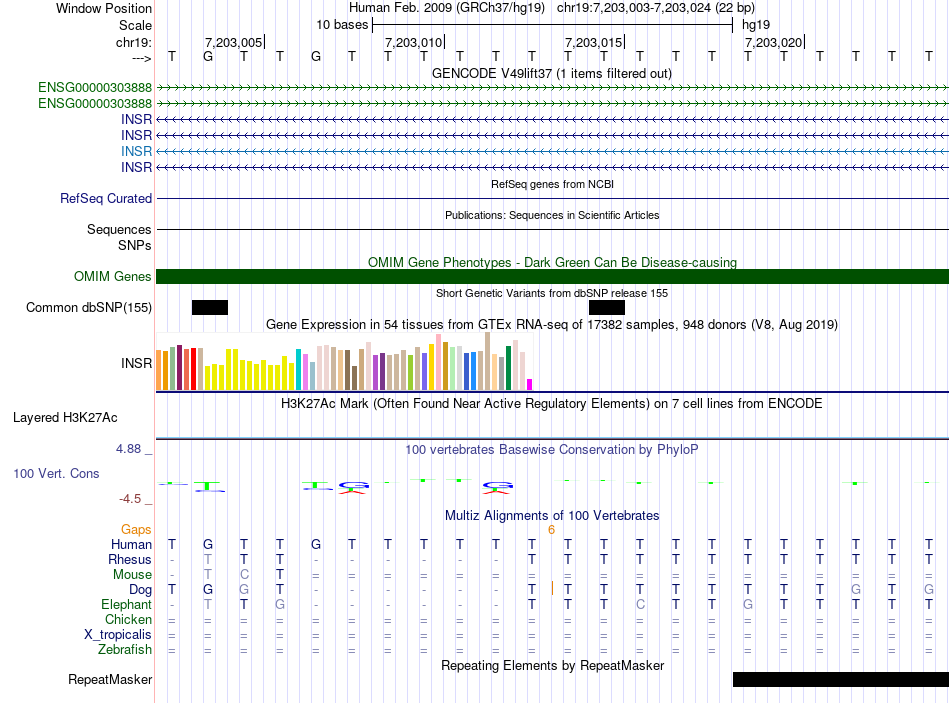Open the OMIM Genes track label
The height and width of the screenshot is (703, 950).
click(113, 276)
